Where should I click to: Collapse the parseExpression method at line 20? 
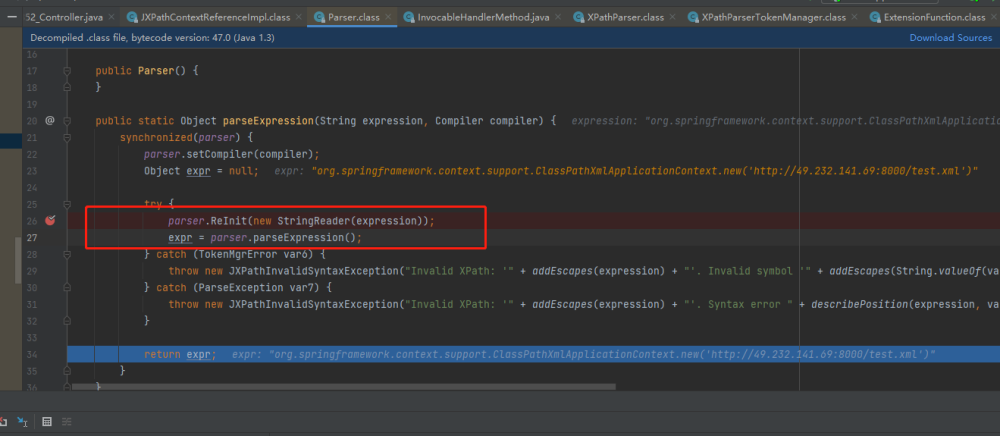pyautogui.click(x=67, y=120)
